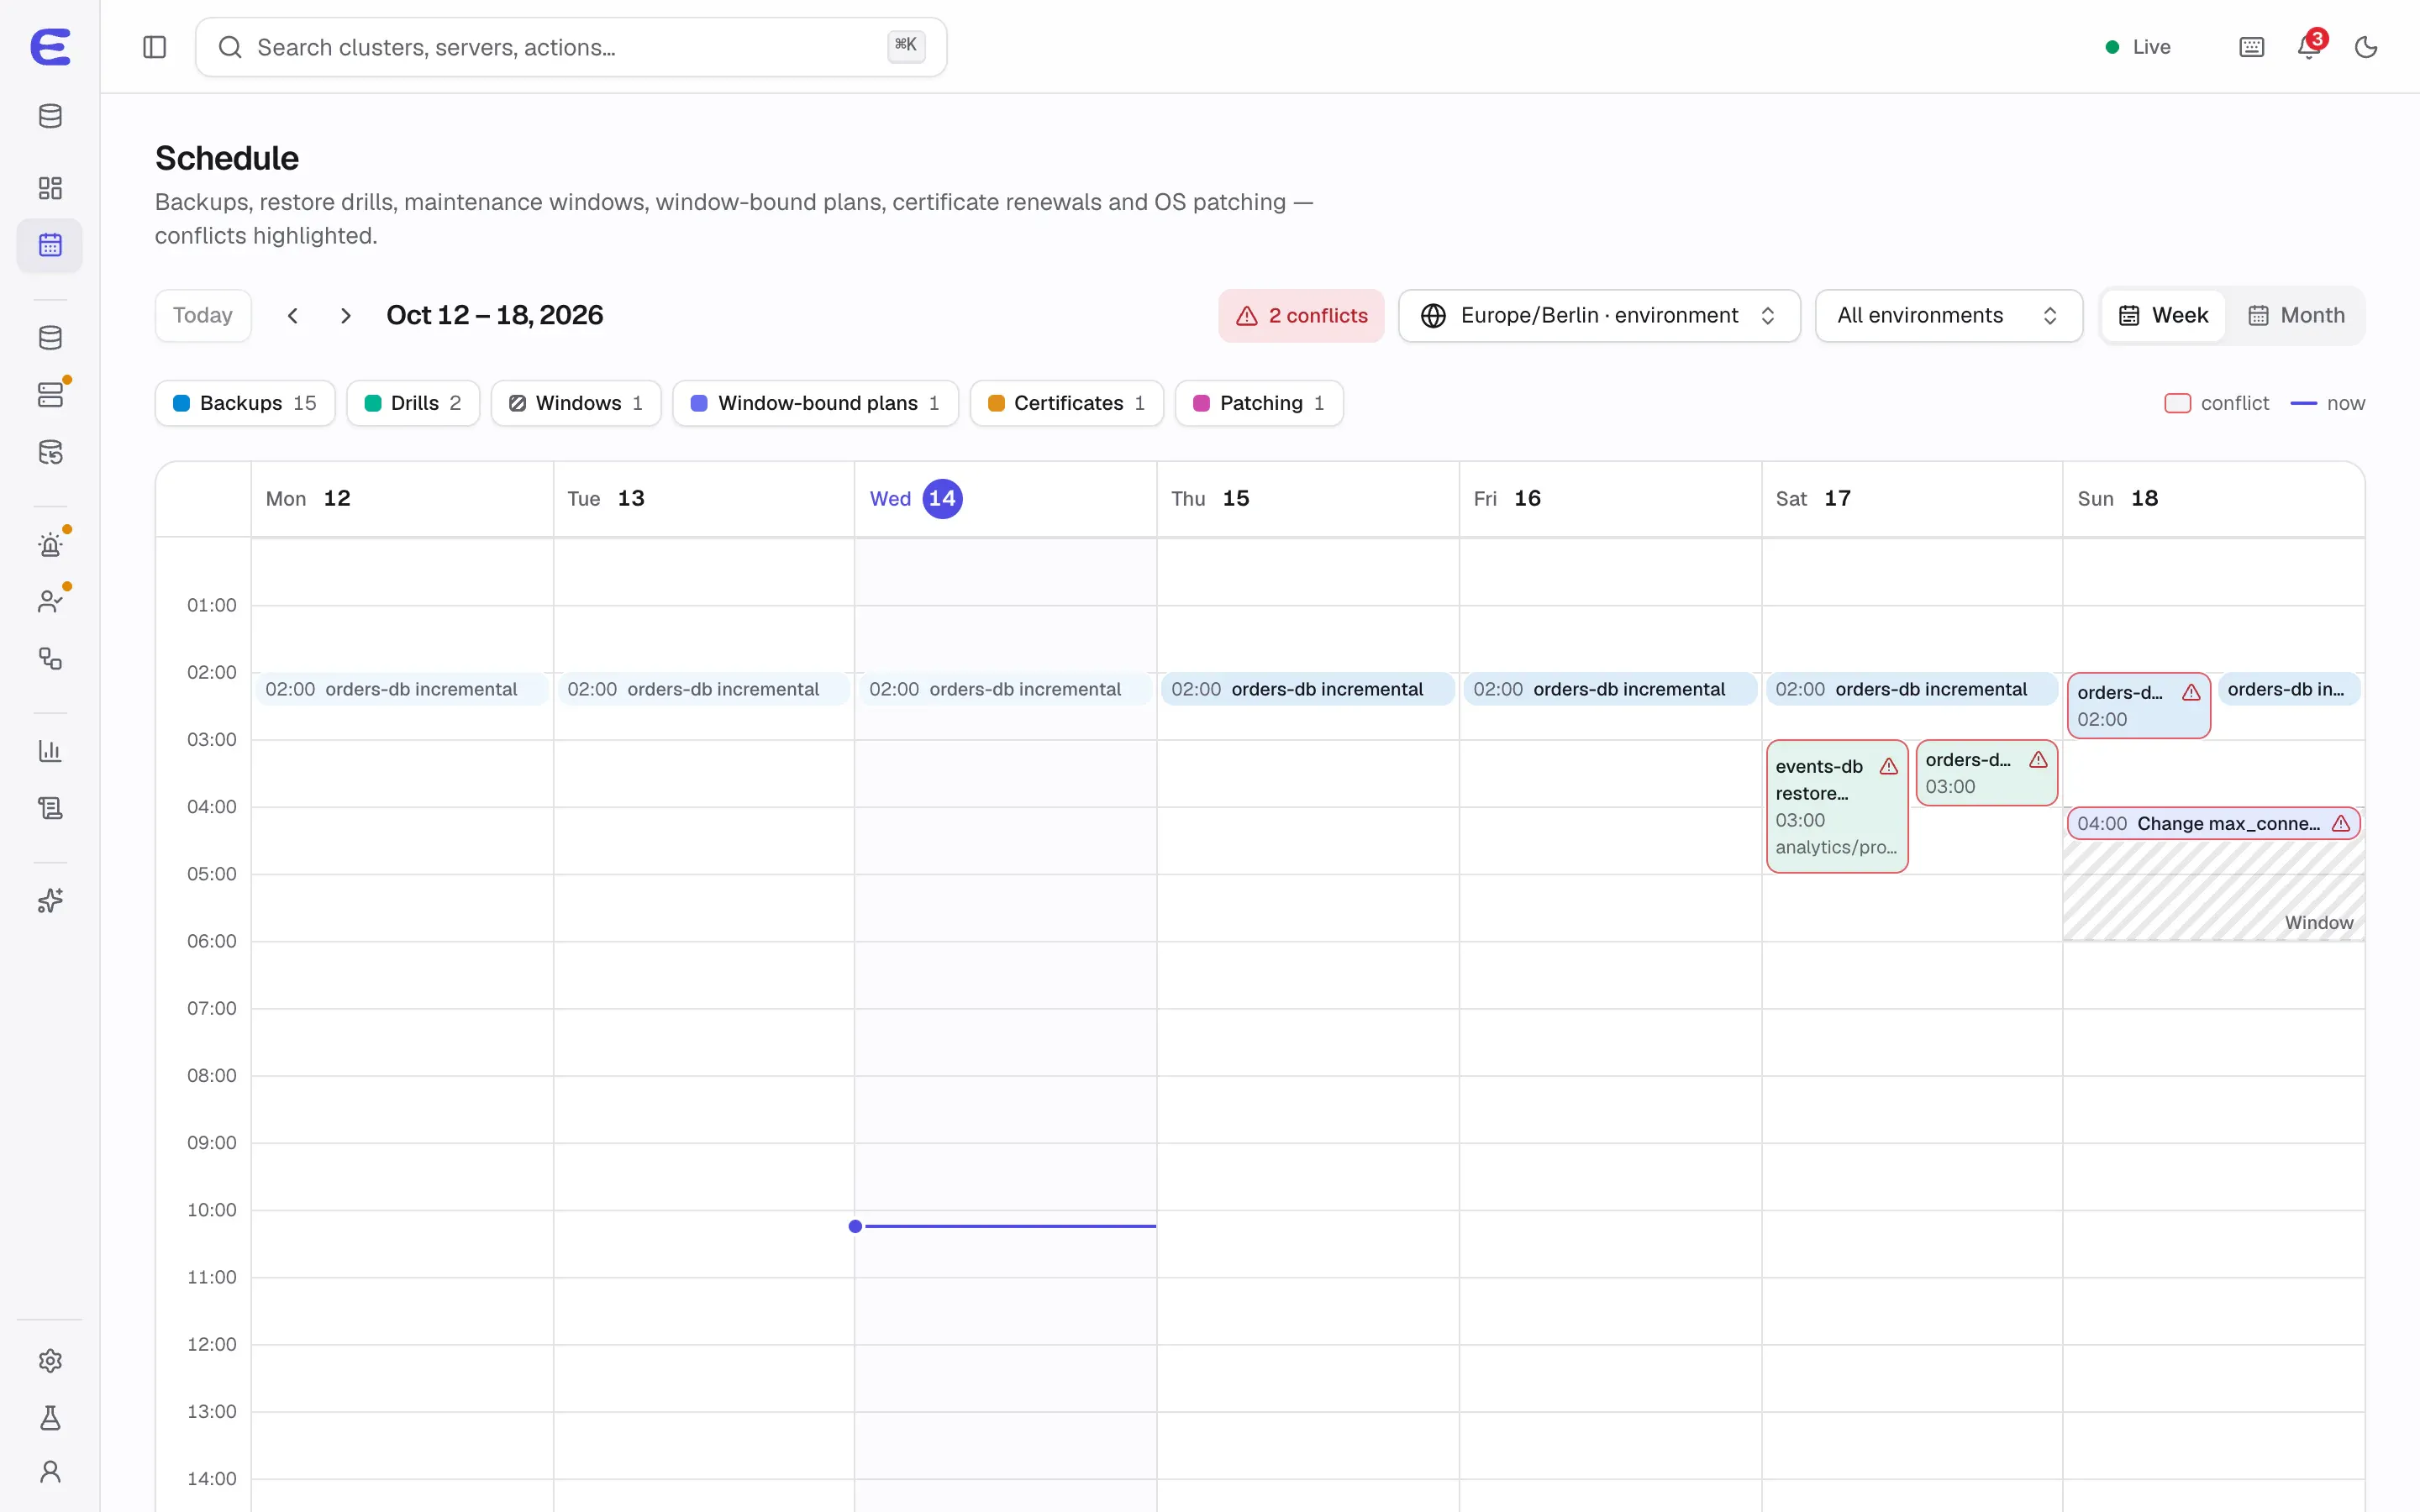
Task: Click the Today button
Action: [x=203, y=316]
